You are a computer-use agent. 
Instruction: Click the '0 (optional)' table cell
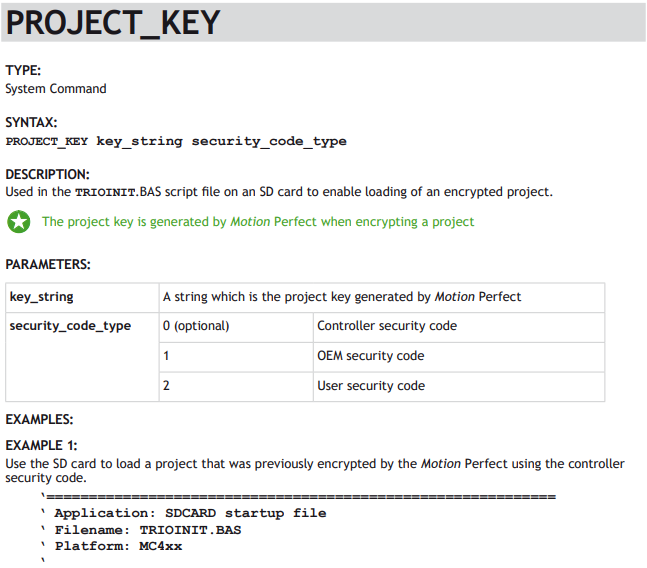[x=236, y=327]
